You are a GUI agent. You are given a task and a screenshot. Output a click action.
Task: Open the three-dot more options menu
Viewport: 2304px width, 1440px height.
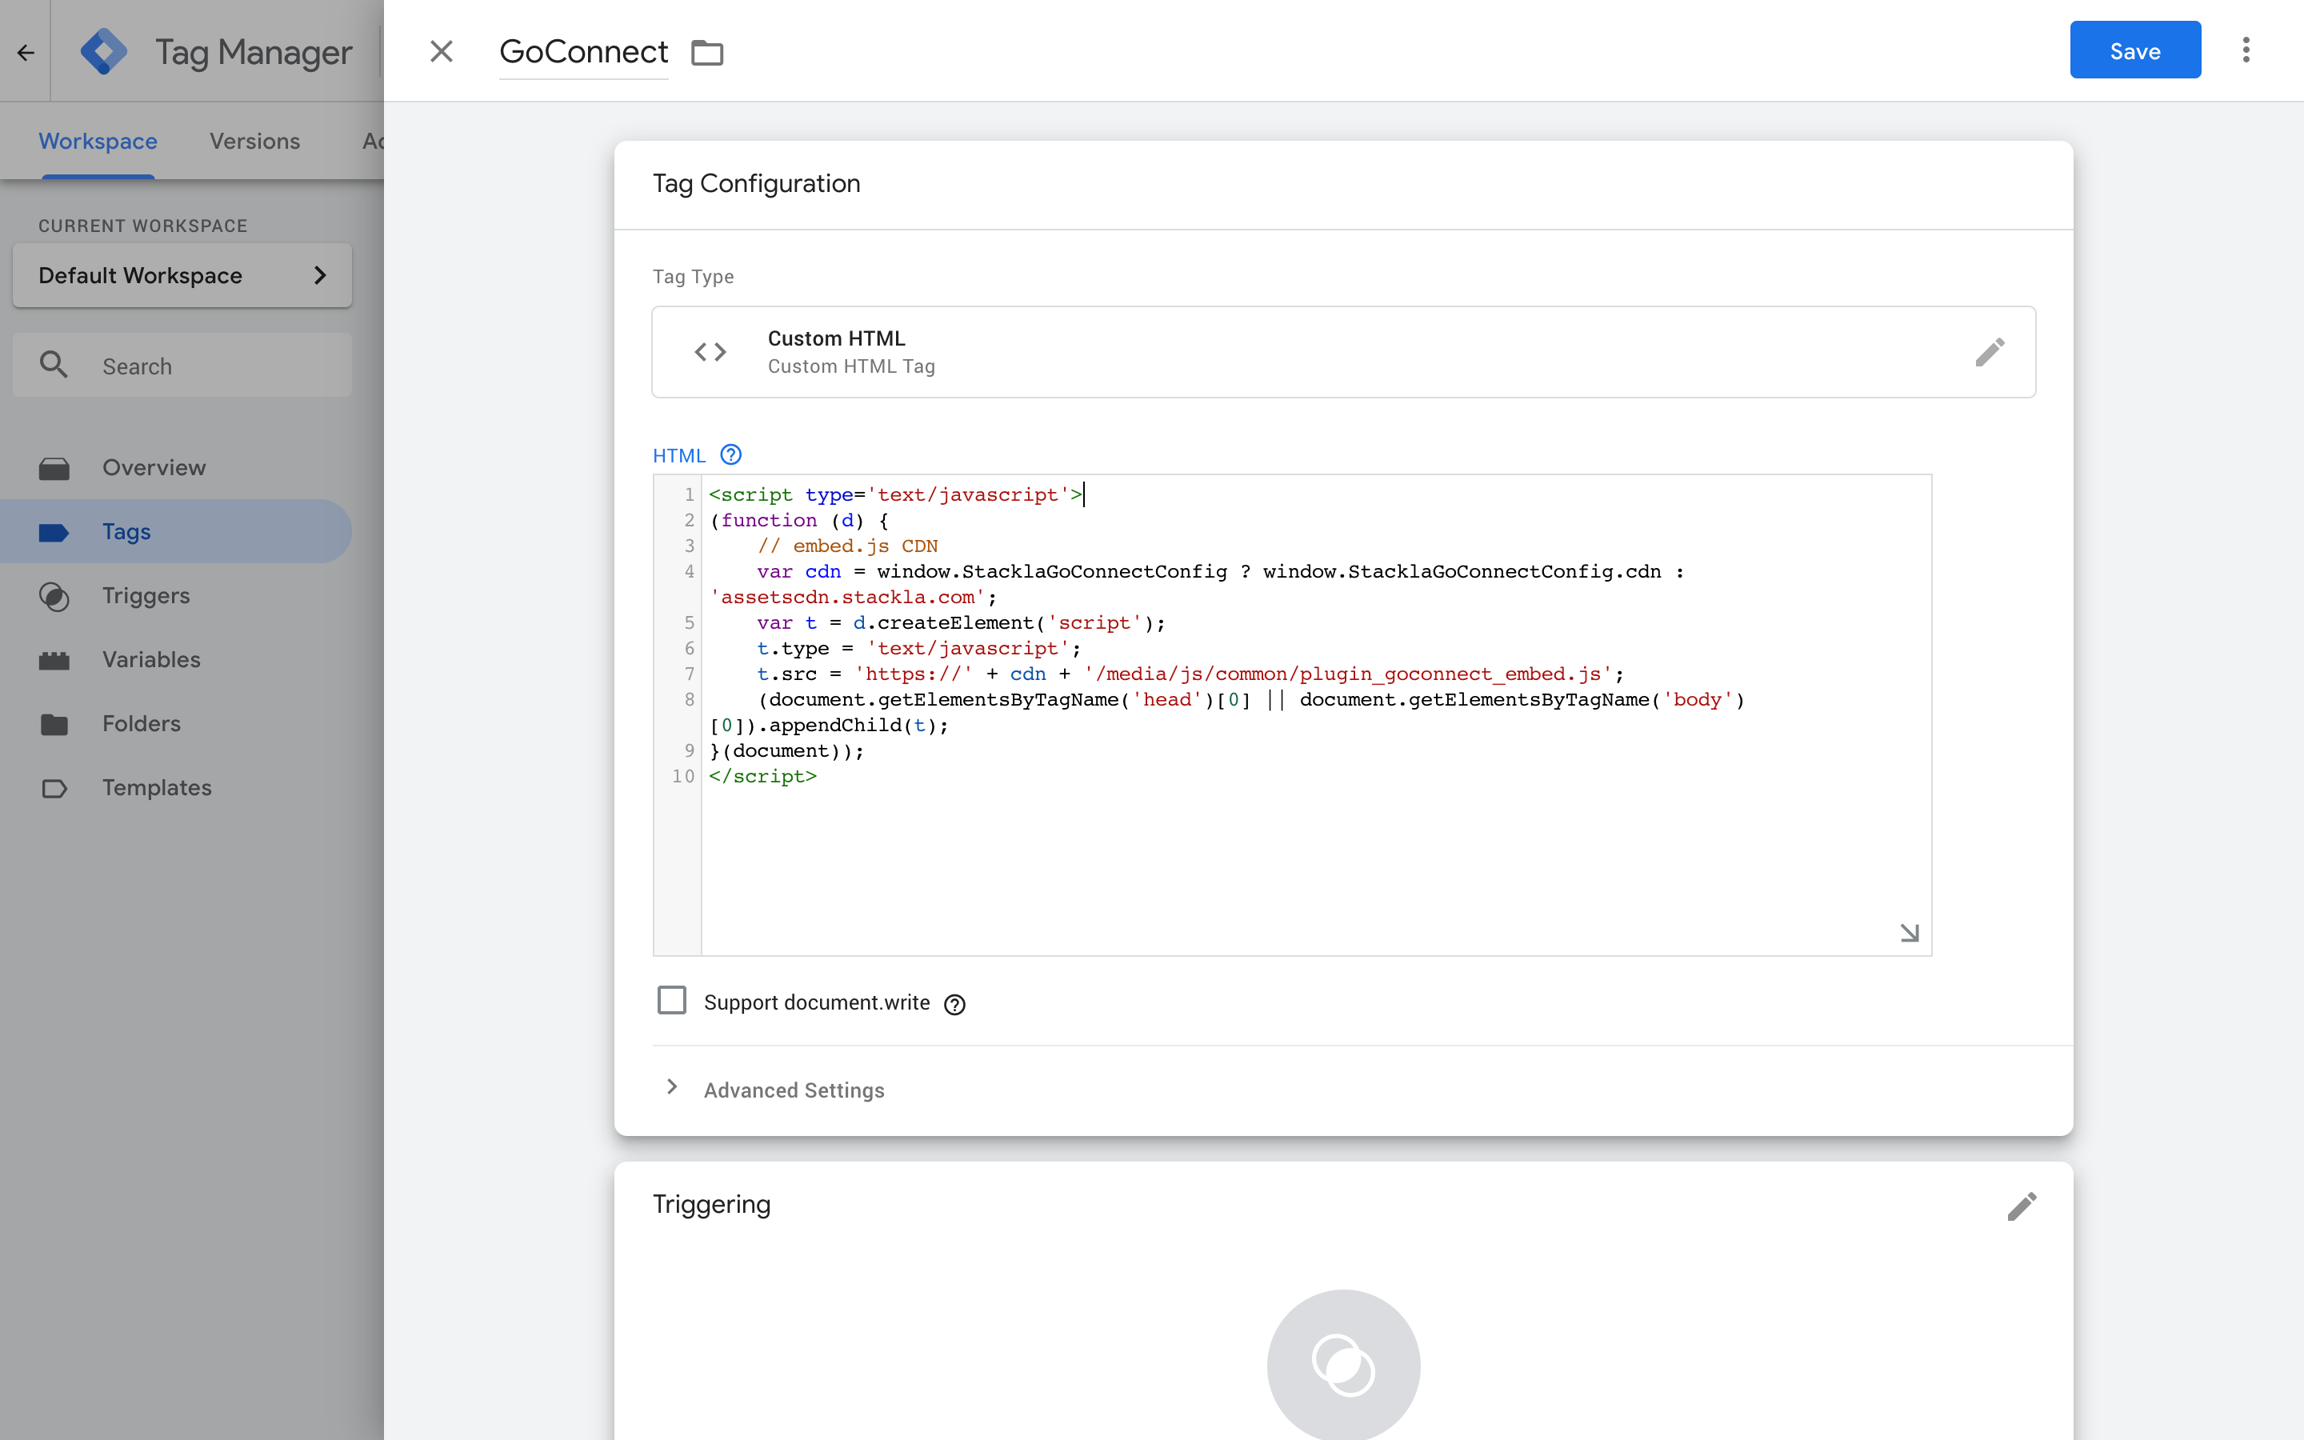[2245, 50]
